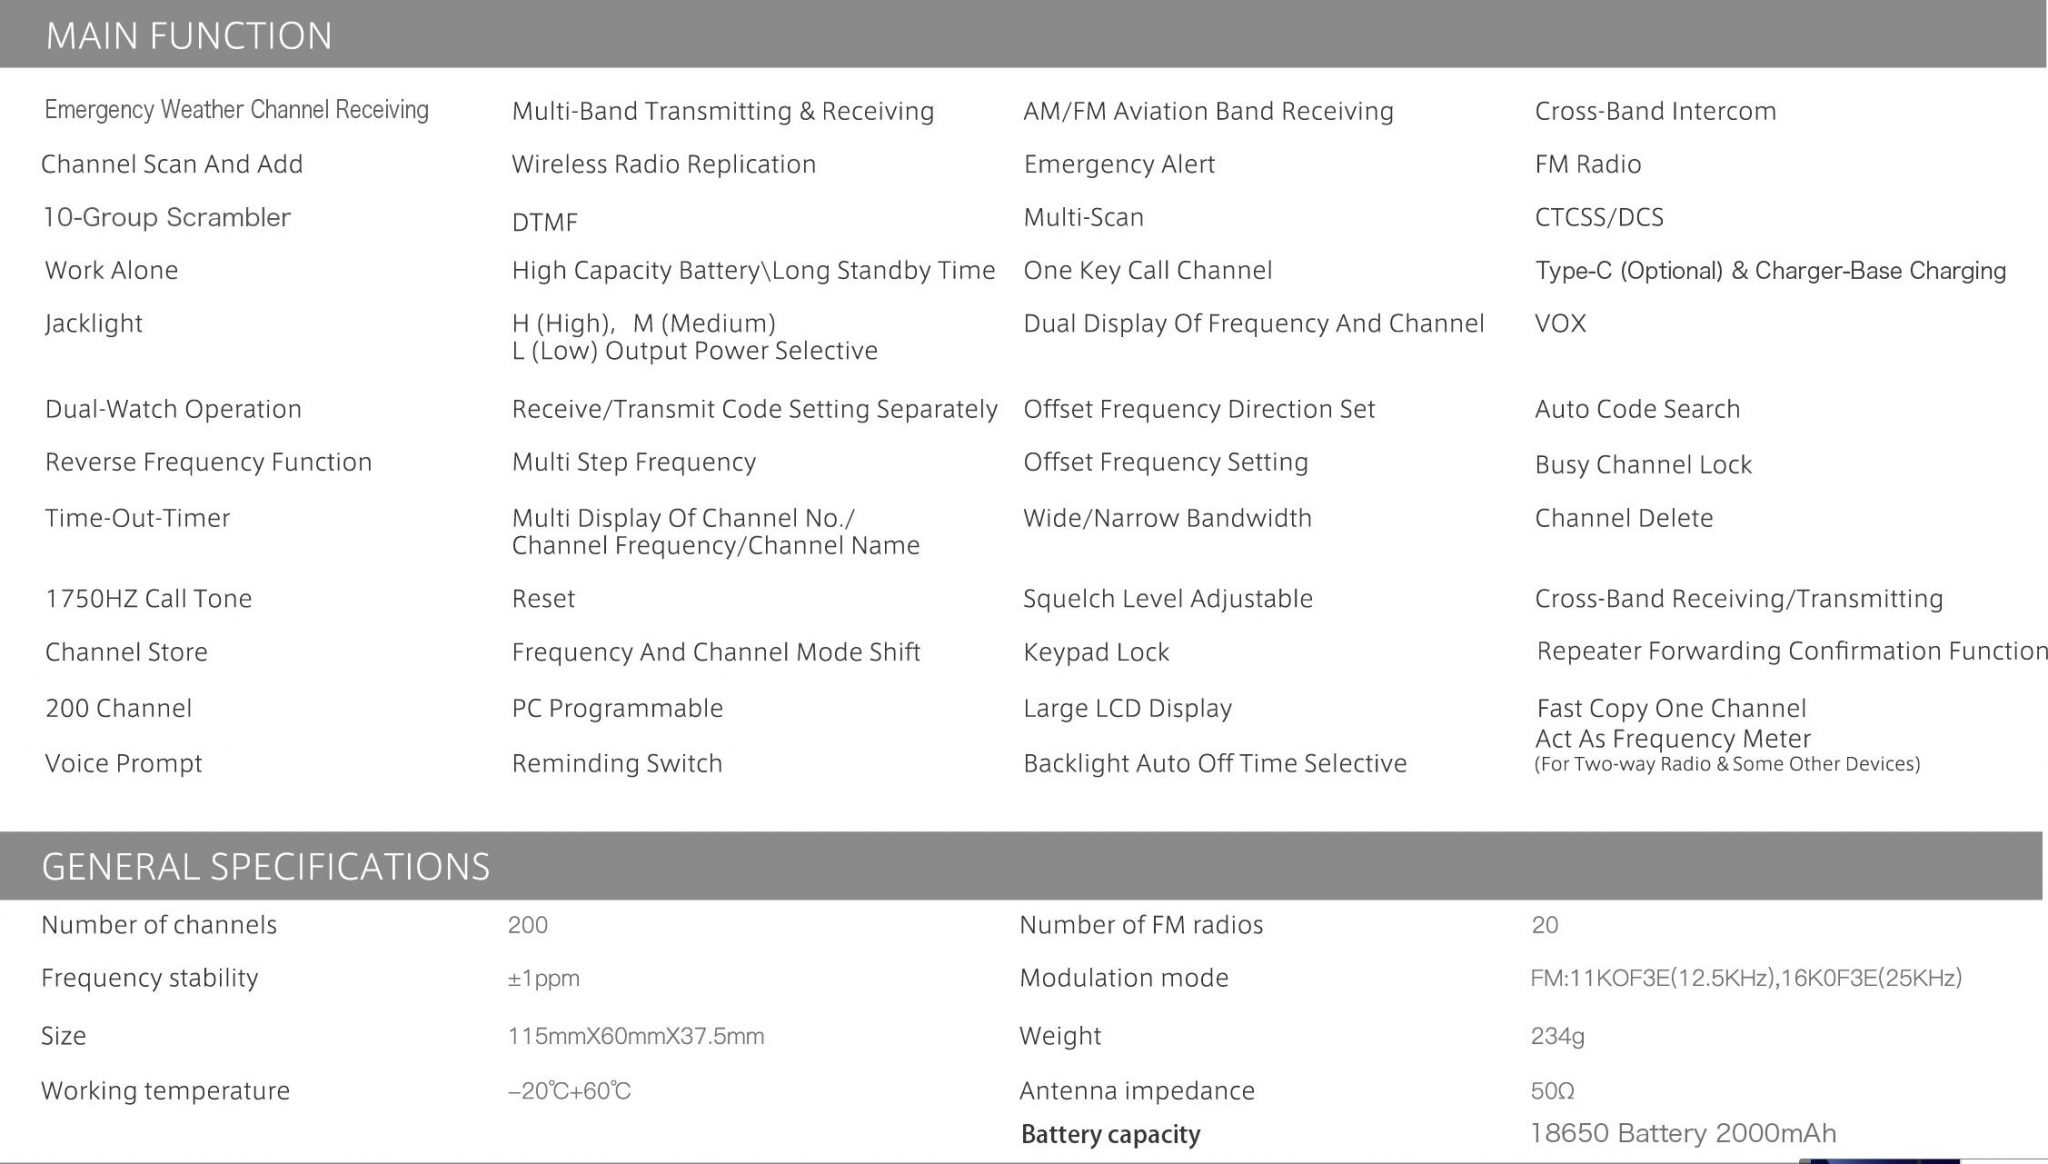Click the Dual-Watch Operation entry

point(173,409)
